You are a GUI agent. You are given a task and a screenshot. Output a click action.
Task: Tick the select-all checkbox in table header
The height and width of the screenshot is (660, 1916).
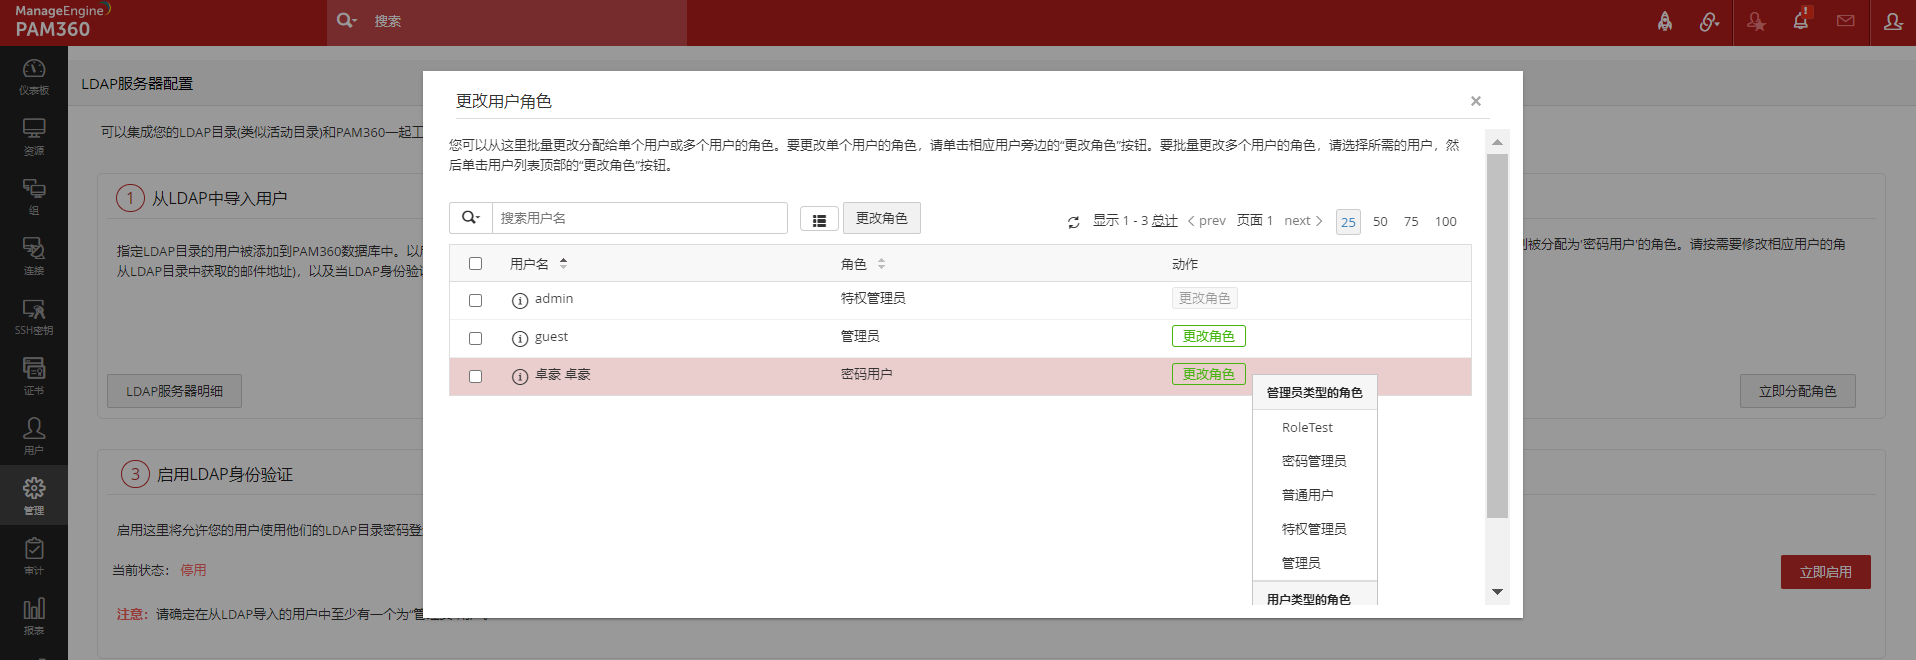coord(475,264)
